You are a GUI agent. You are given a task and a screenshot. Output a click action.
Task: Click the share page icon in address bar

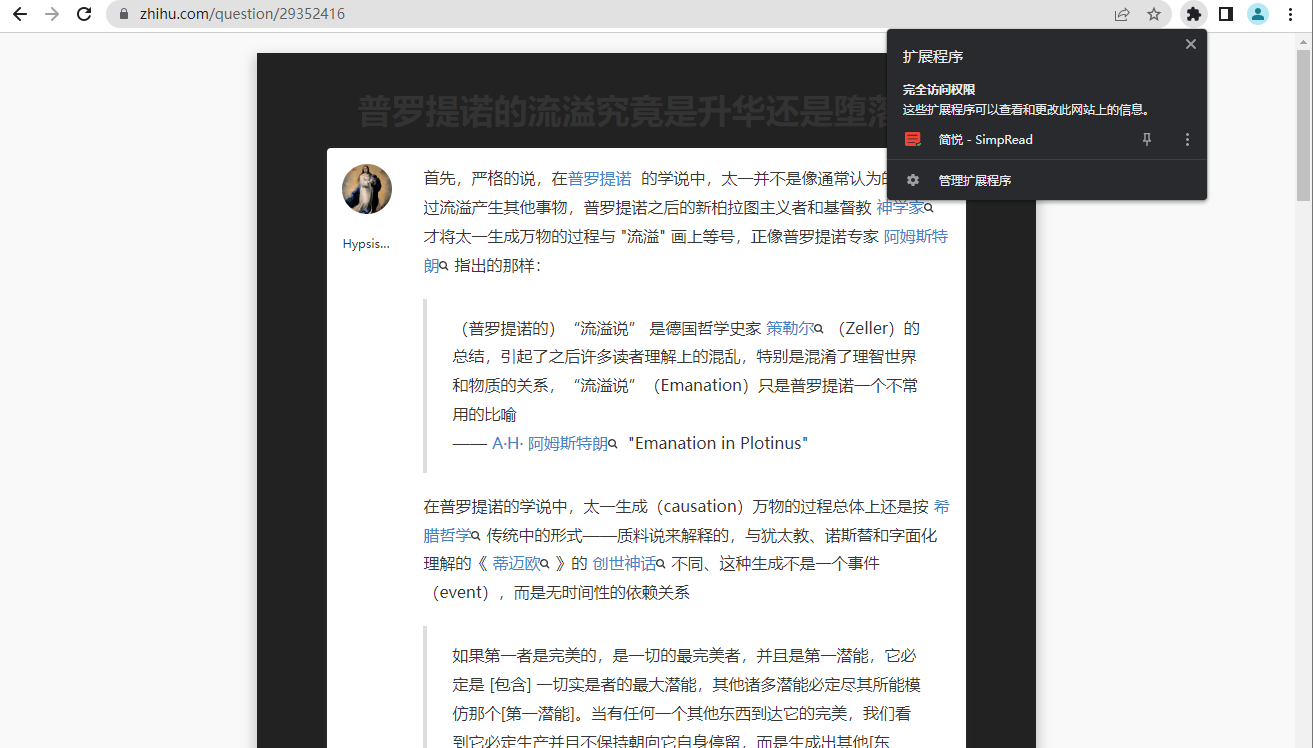click(x=1122, y=14)
